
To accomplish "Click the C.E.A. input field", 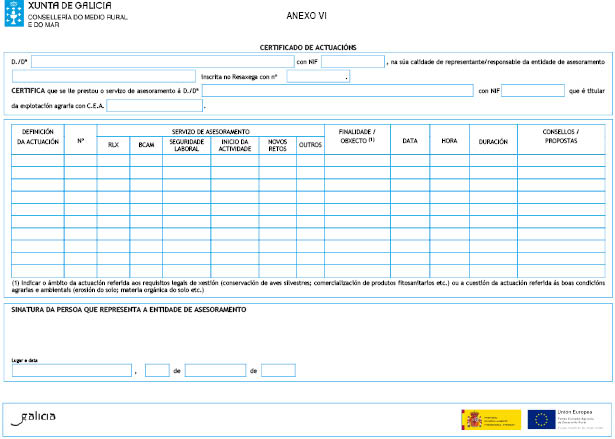I will pyautogui.click(x=154, y=105).
